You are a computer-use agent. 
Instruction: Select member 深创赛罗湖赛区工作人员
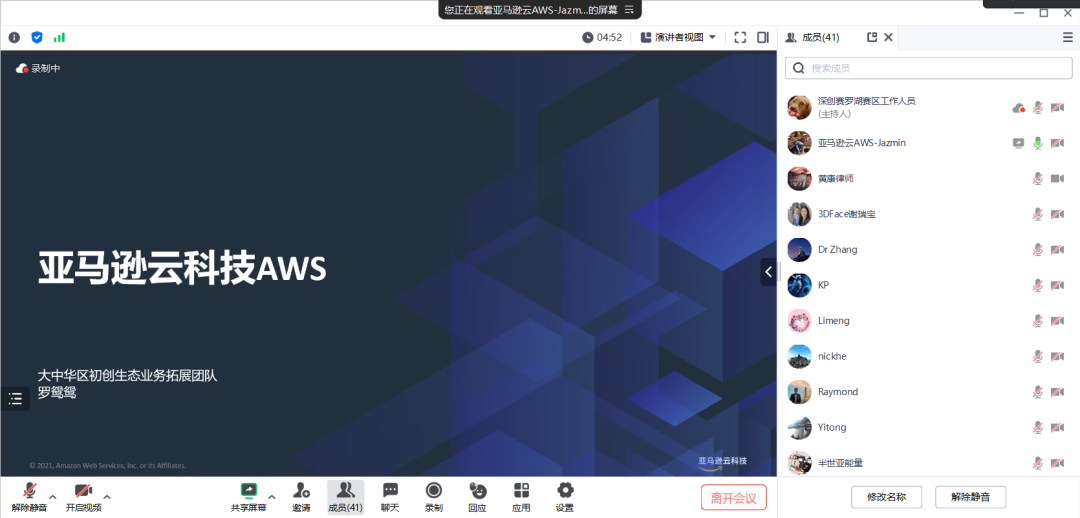point(928,107)
